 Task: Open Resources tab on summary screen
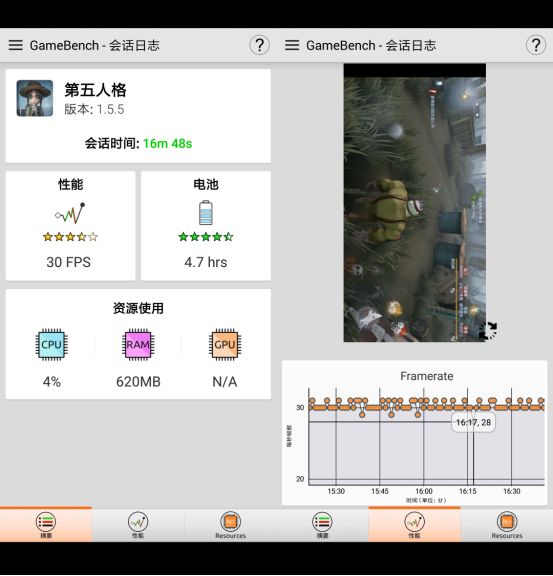(230, 525)
